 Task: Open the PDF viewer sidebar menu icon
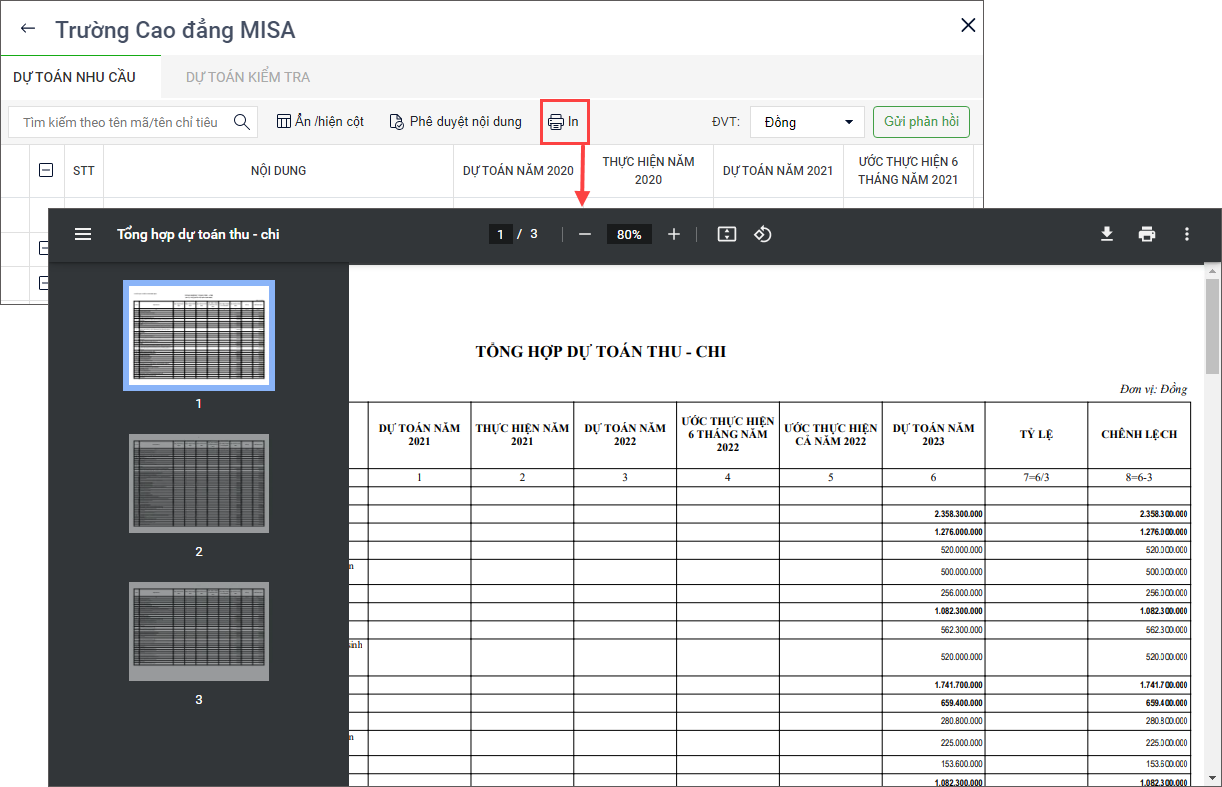(x=83, y=234)
